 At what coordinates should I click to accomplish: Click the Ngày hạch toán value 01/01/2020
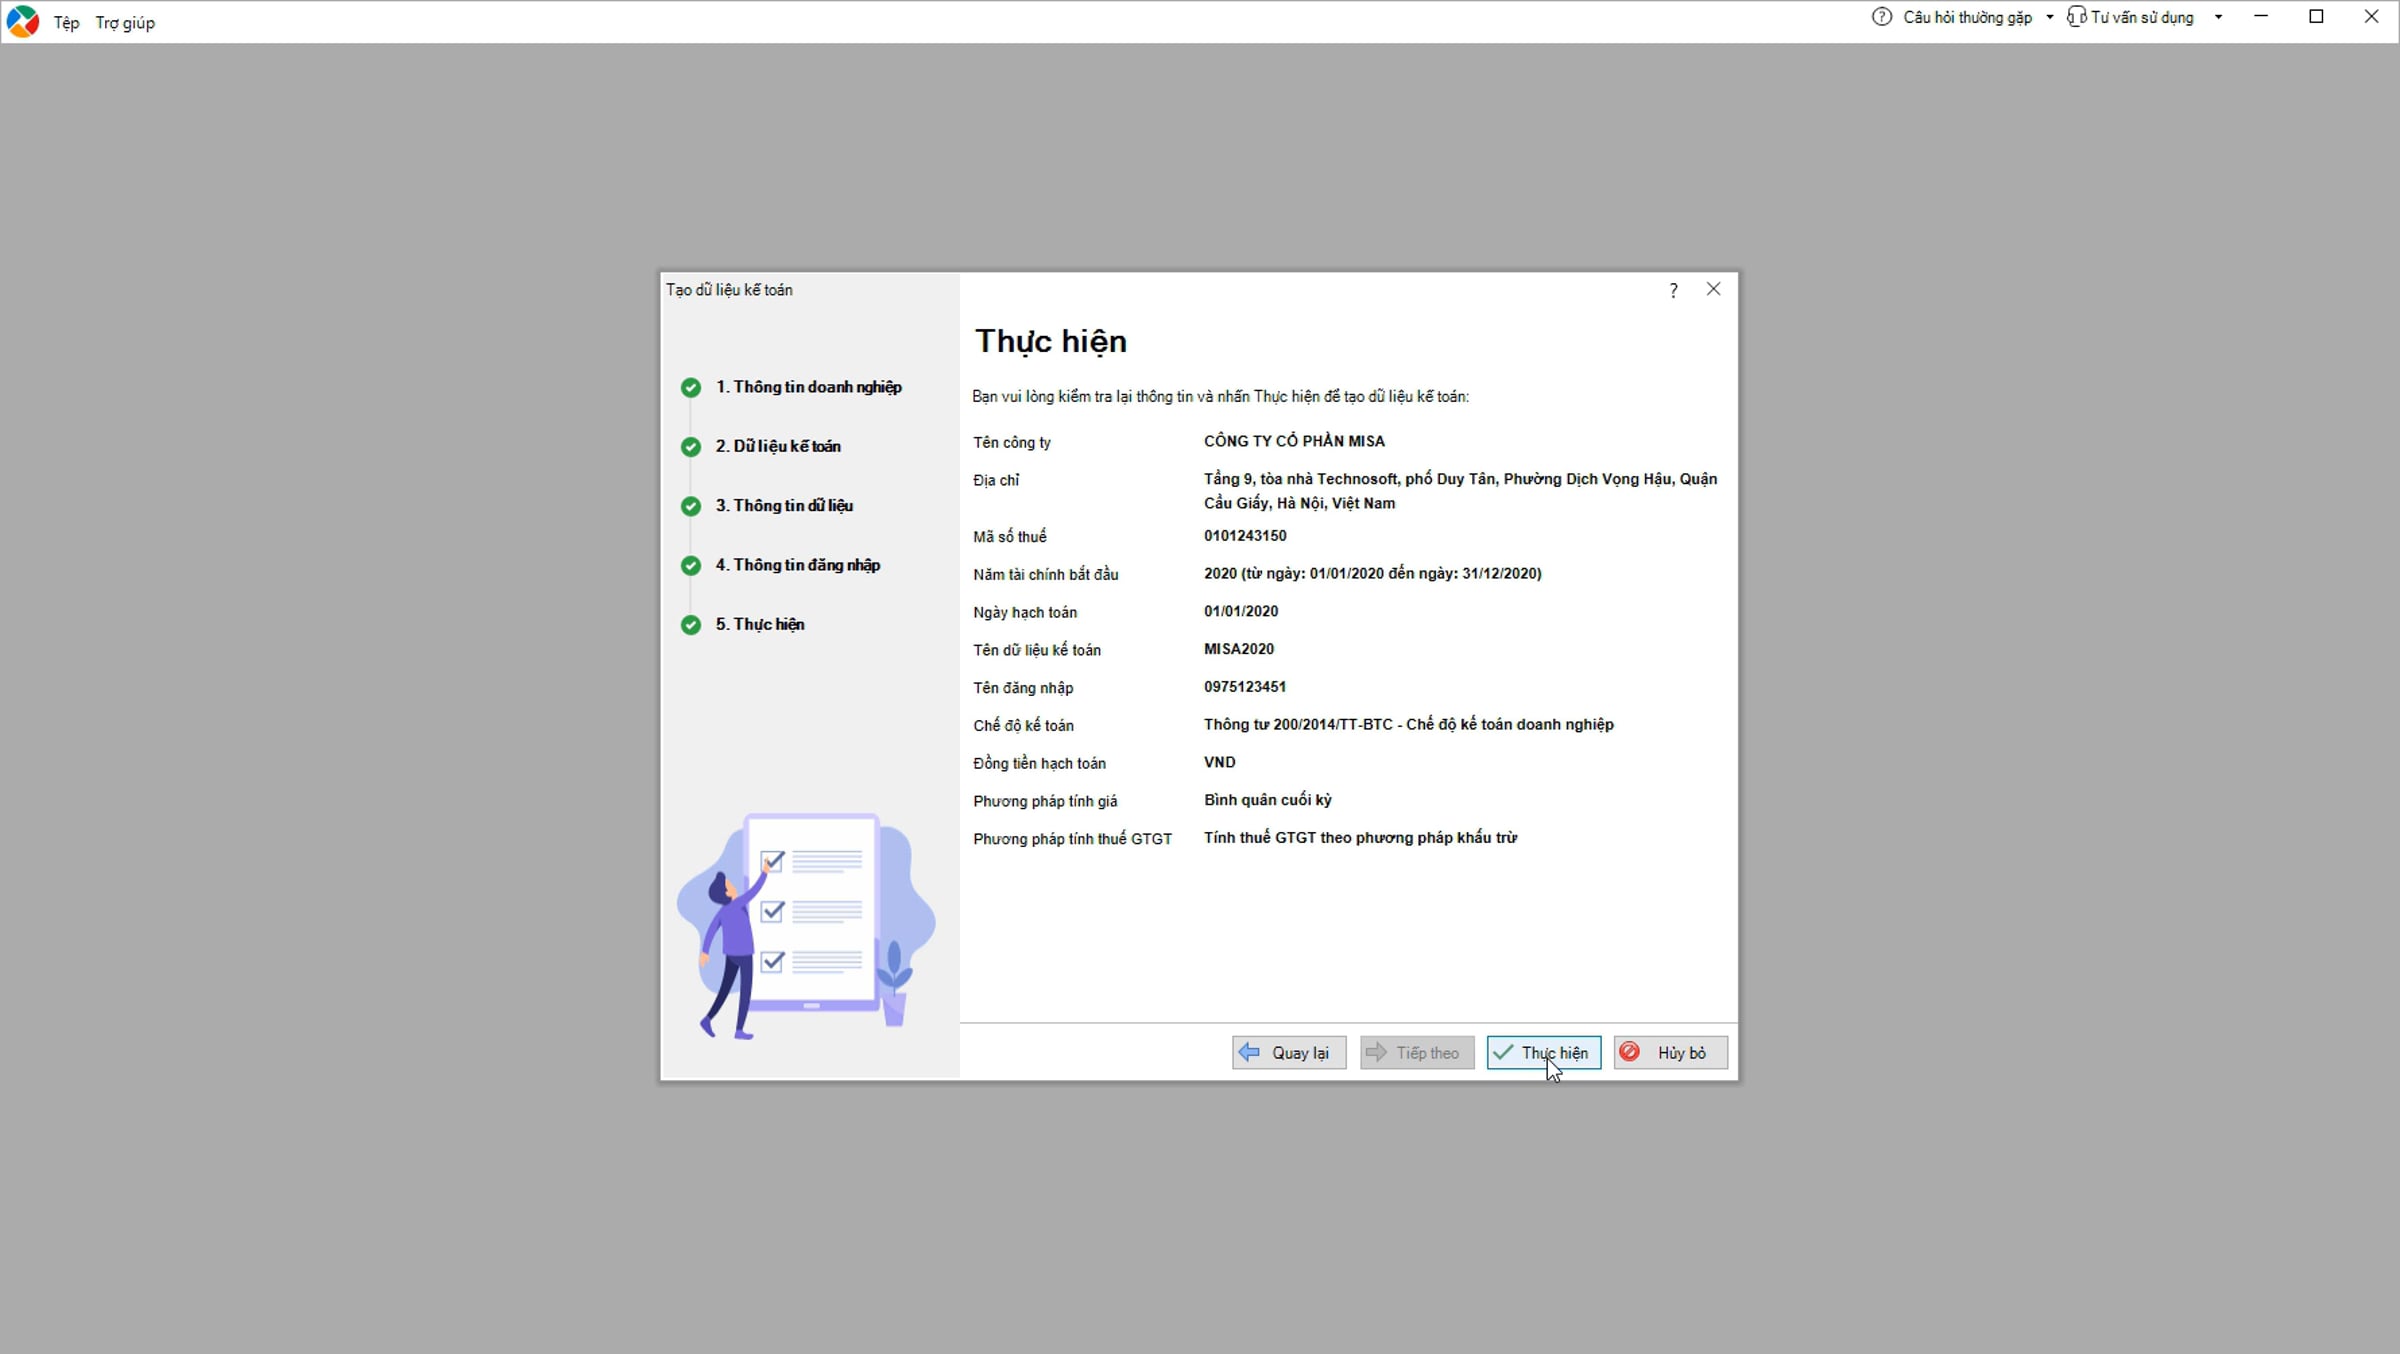click(x=1241, y=611)
